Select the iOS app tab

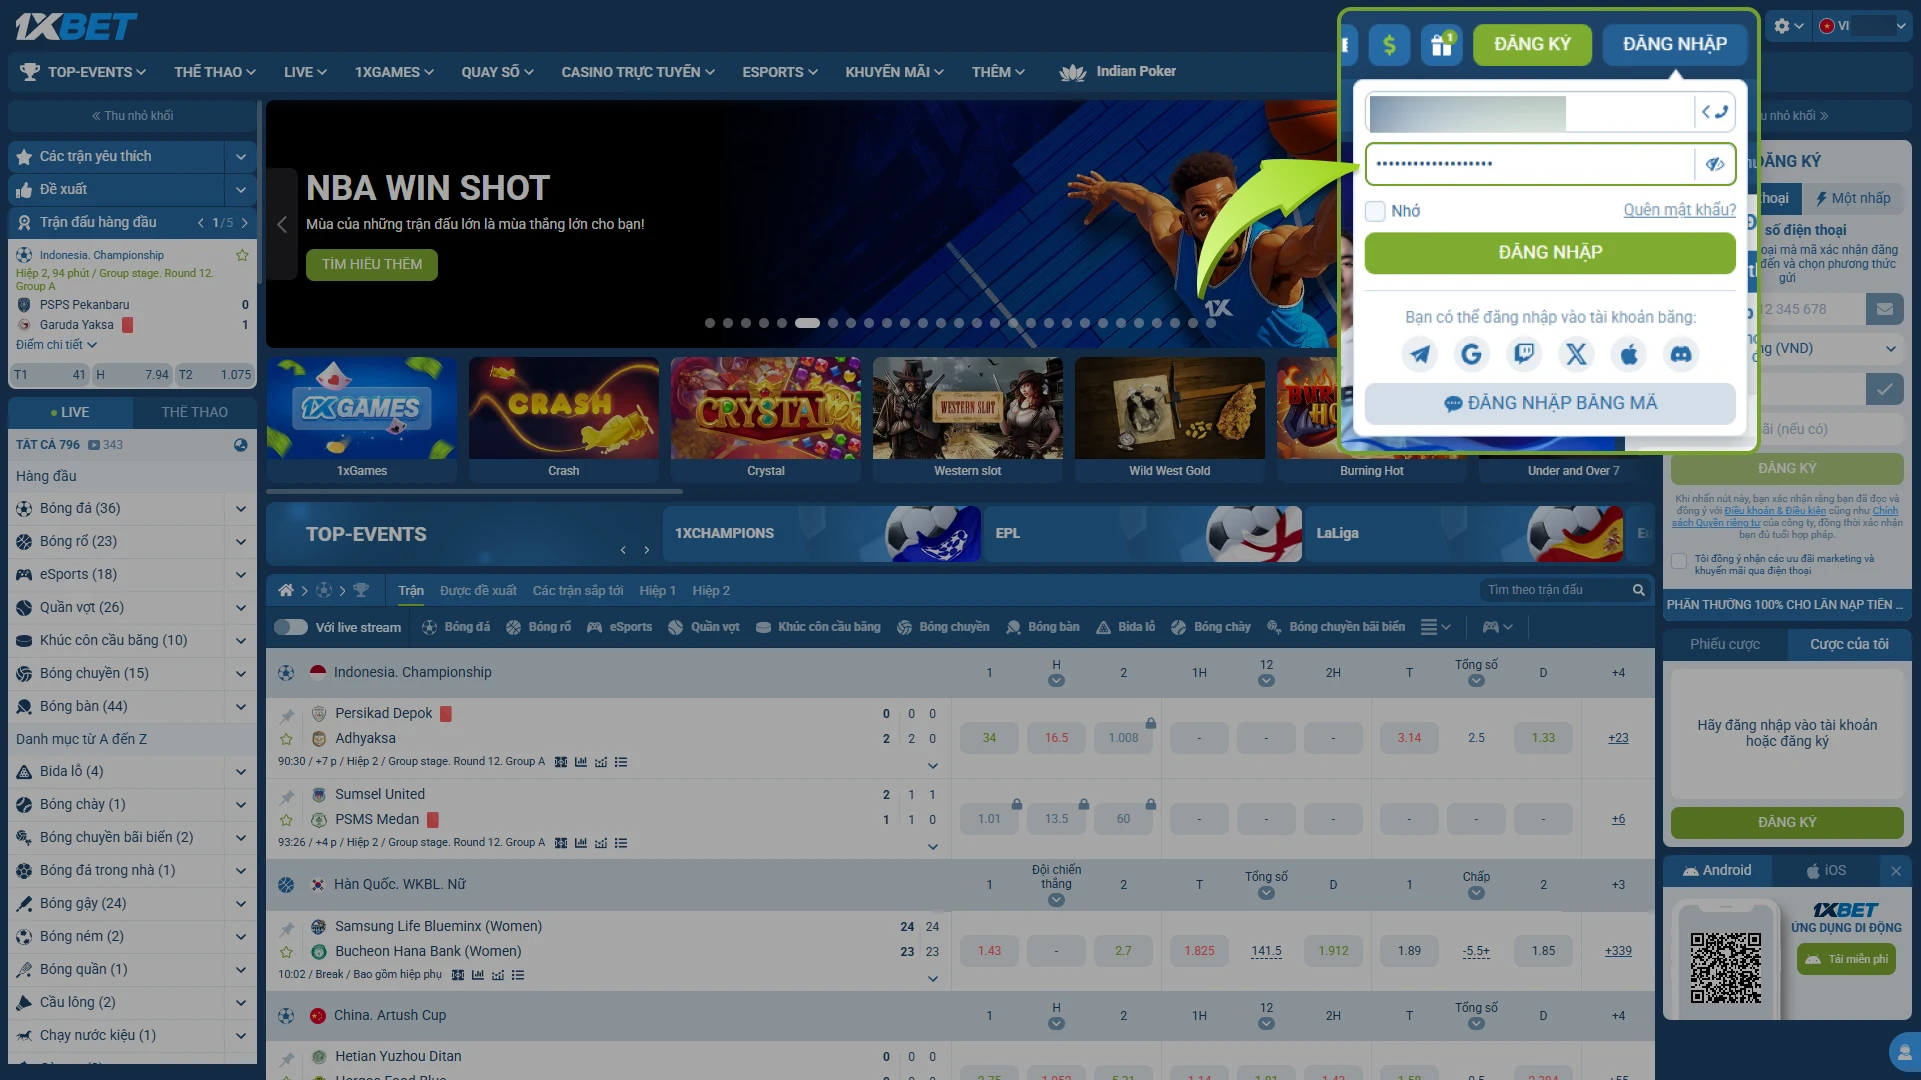pyautogui.click(x=1826, y=871)
